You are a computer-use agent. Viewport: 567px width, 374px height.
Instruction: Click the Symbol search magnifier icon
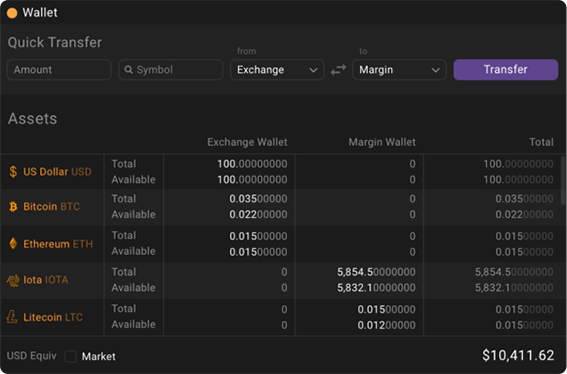pos(128,69)
